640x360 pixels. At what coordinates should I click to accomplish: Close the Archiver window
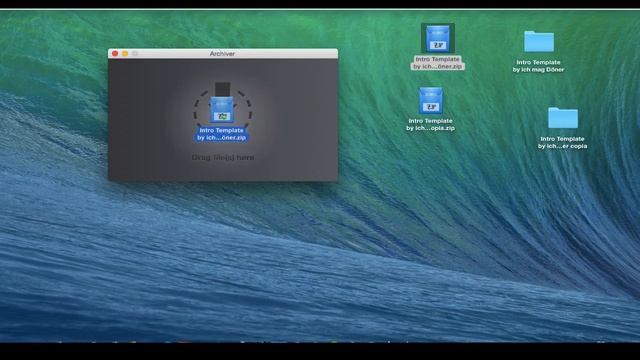tap(115, 53)
